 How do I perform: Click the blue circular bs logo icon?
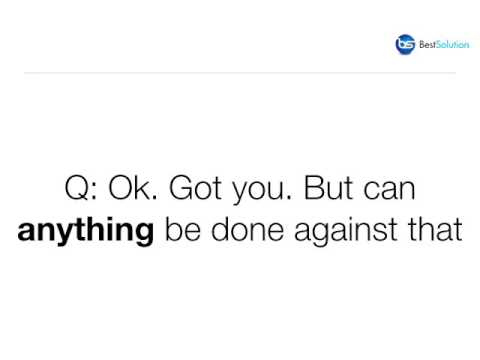click(405, 44)
